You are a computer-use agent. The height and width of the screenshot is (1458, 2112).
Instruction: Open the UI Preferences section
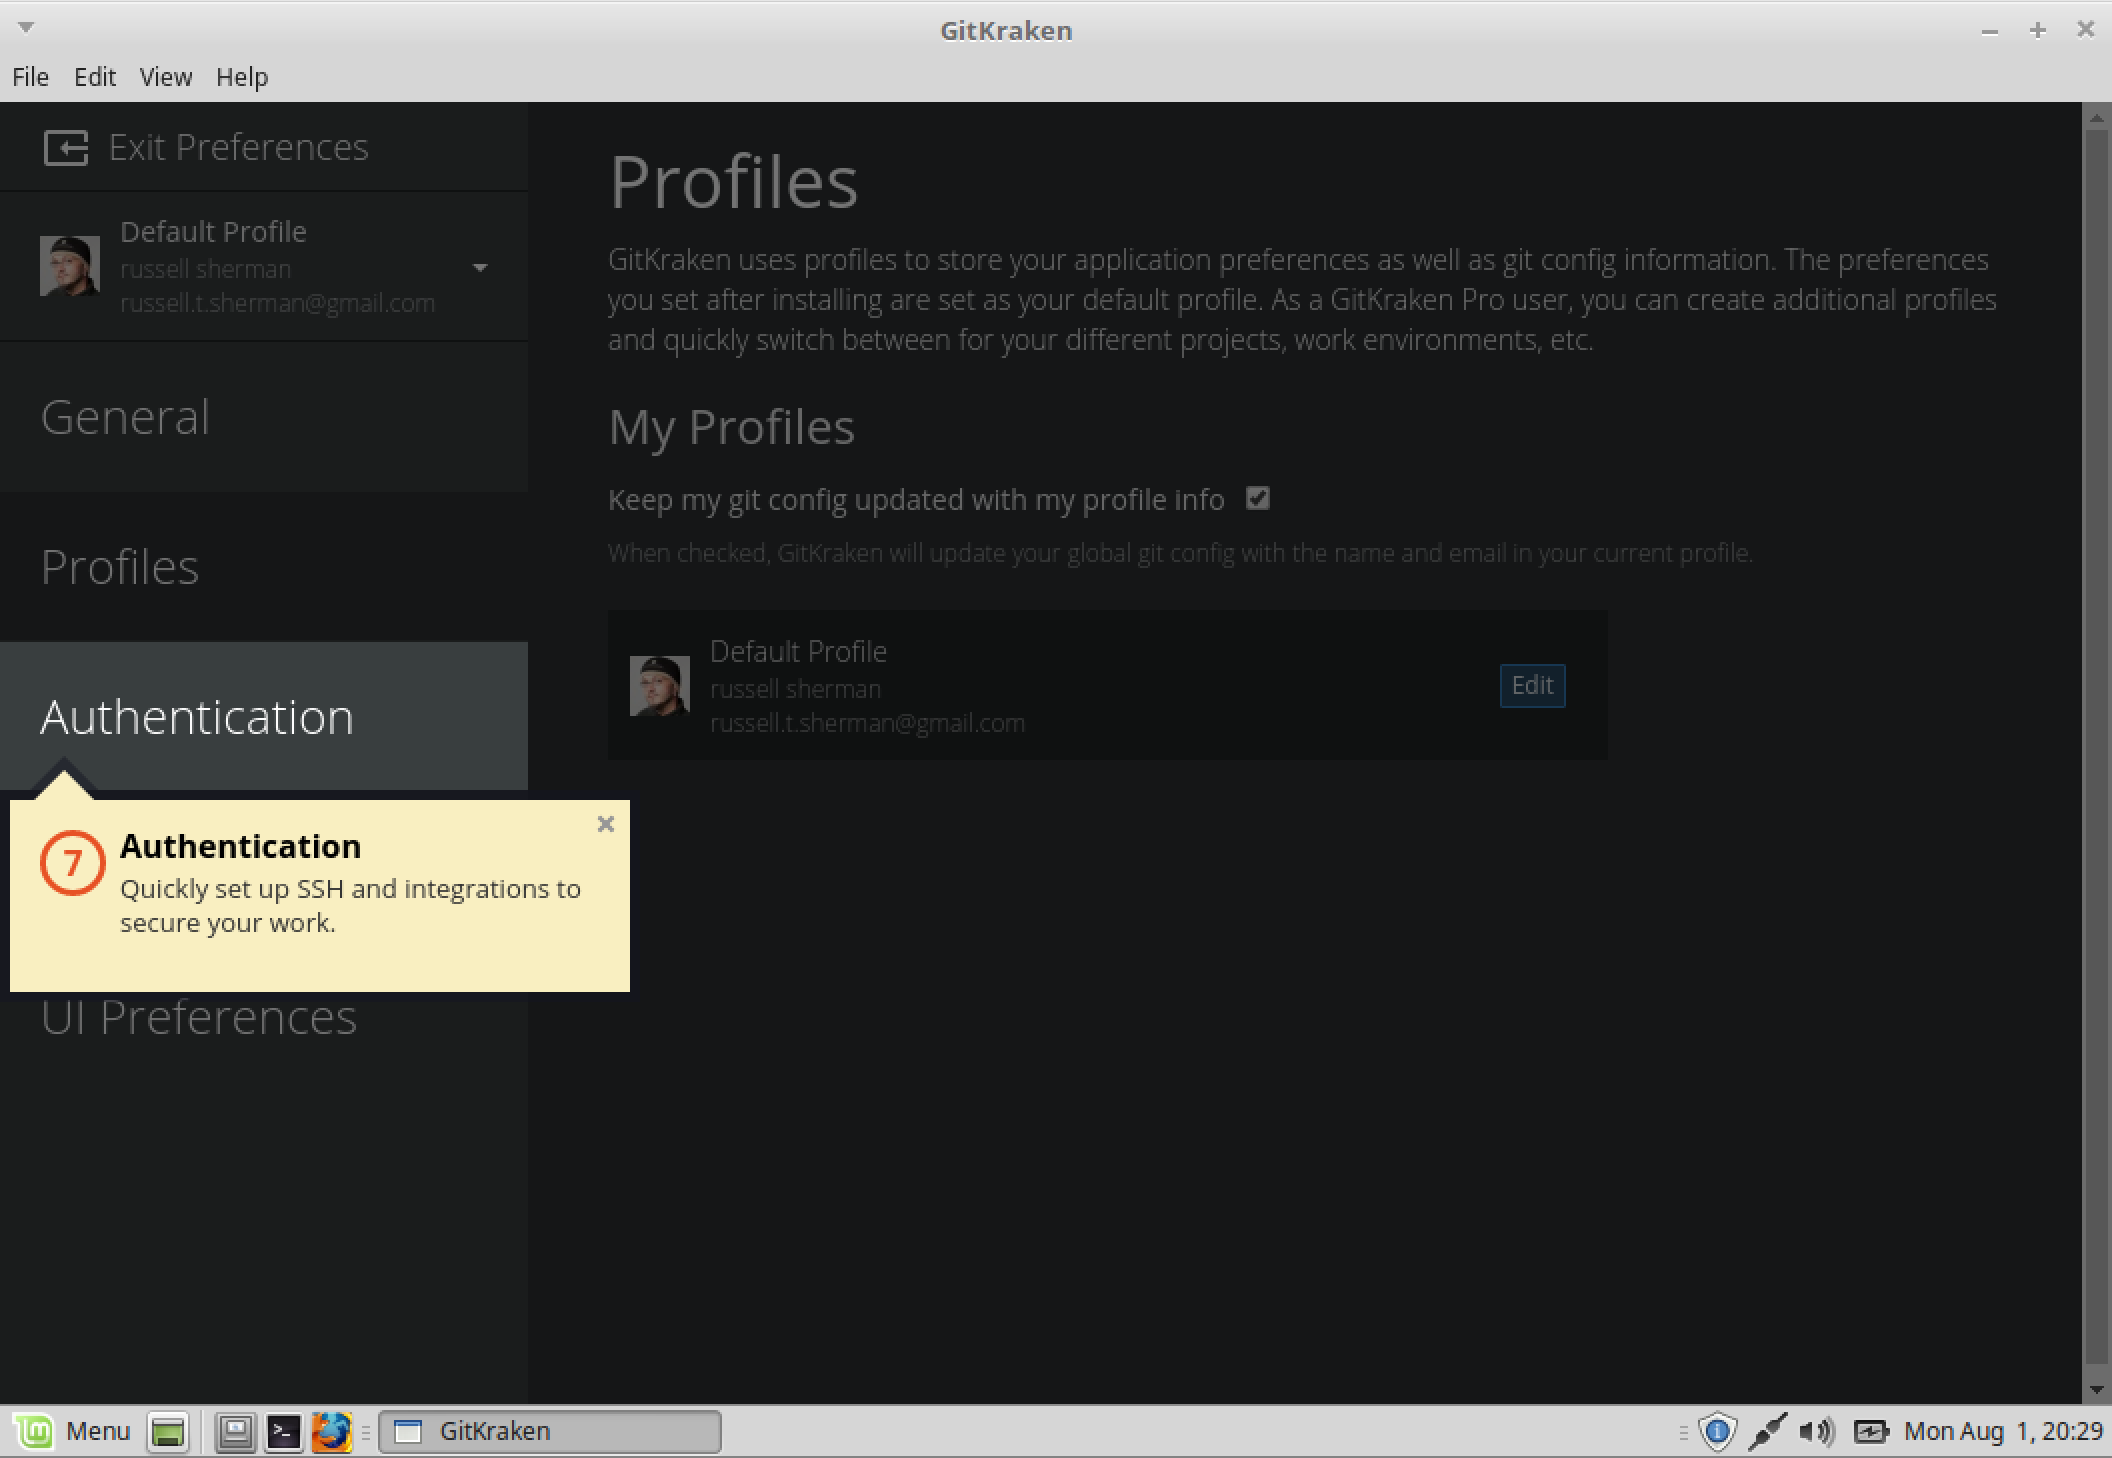199,1017
